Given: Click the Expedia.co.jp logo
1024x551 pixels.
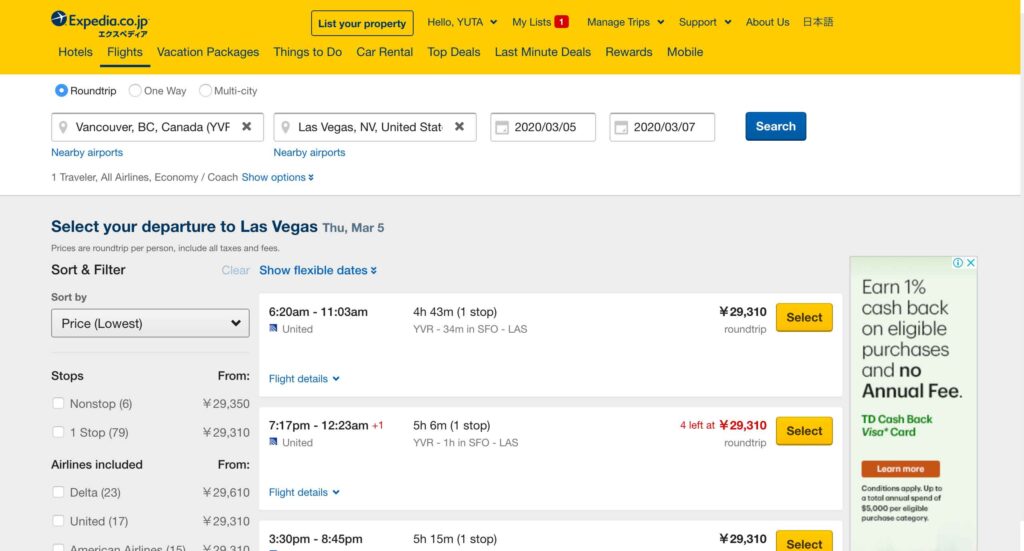Looking at the screenshot, I should click(x=100, y=22).
